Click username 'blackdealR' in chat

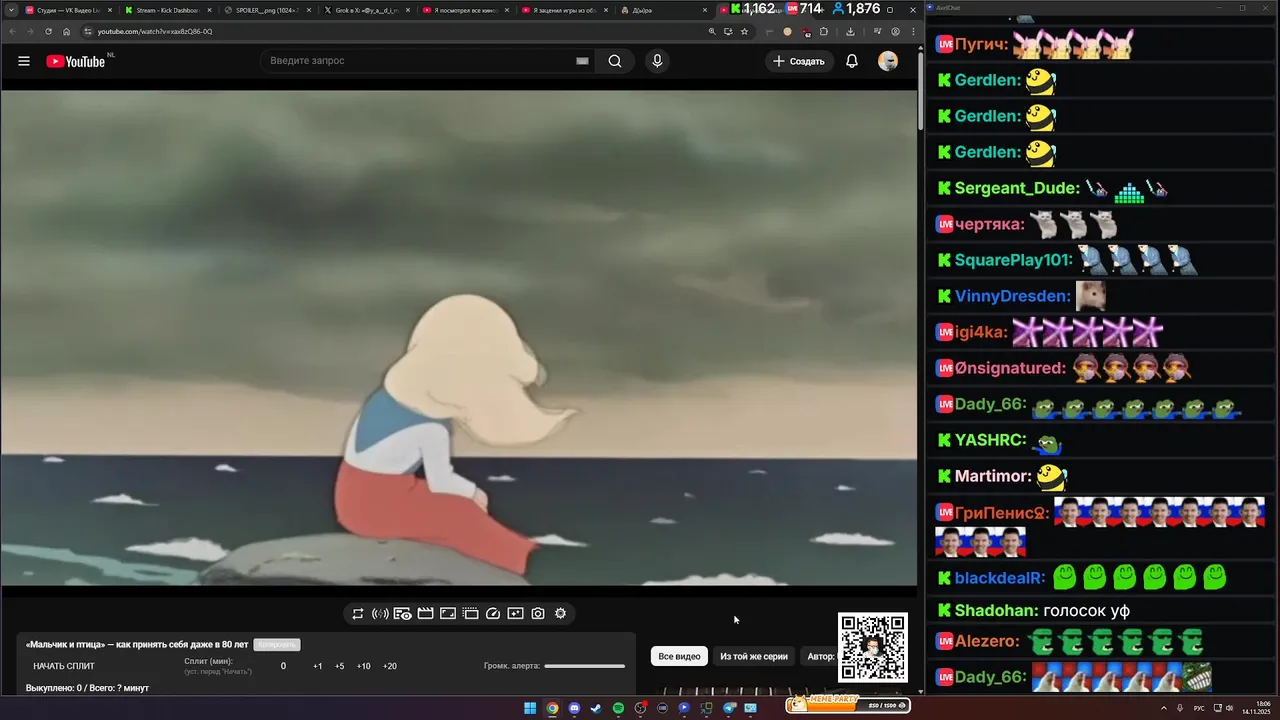coord(999,578)
